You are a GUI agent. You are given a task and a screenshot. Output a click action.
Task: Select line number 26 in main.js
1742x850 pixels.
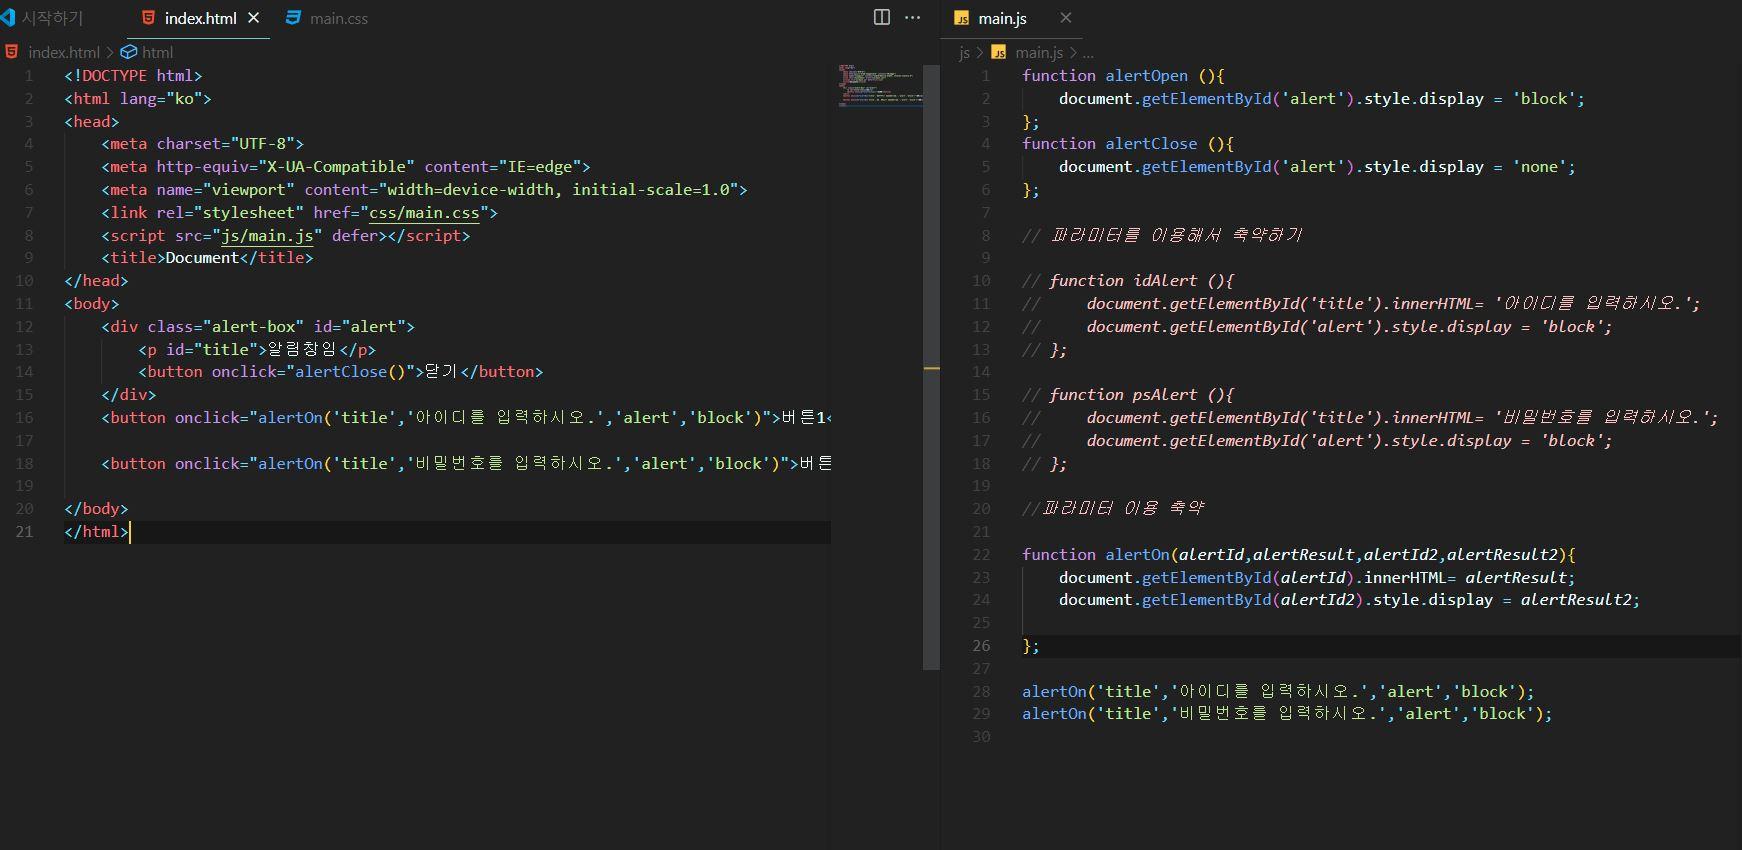point(981,645)
